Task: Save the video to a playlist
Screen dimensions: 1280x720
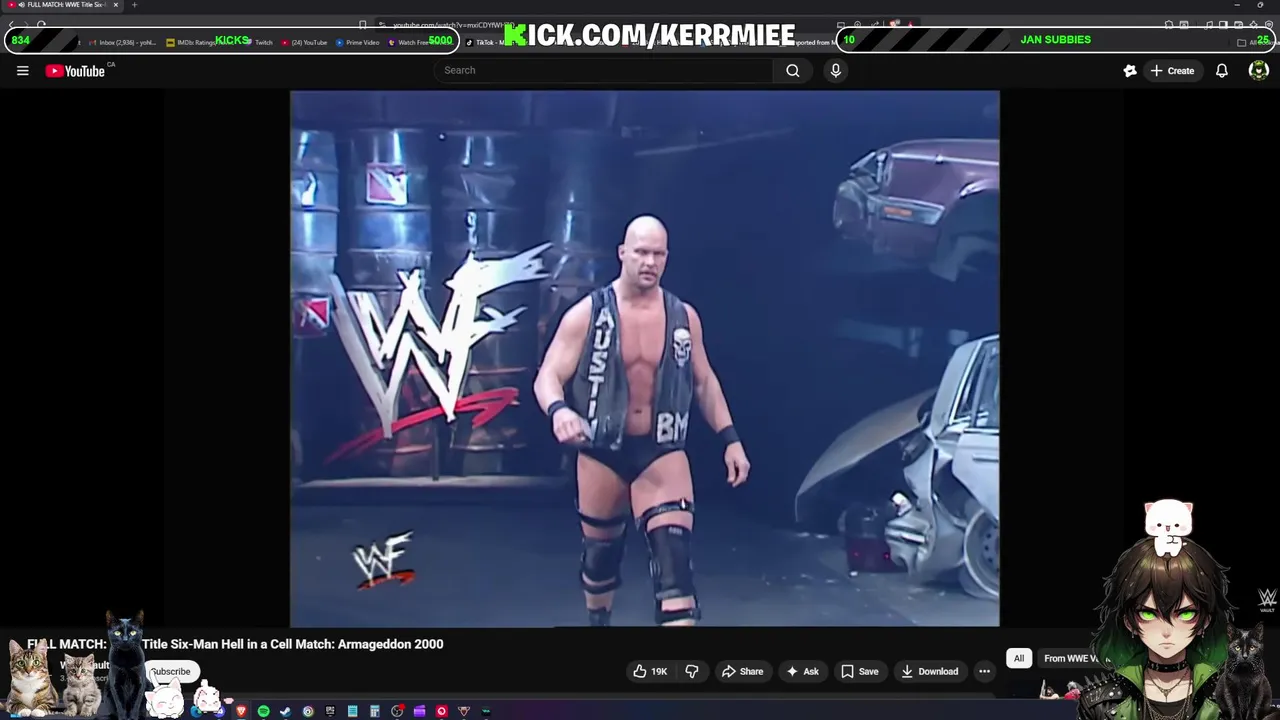Action: (x=860, y=671)
